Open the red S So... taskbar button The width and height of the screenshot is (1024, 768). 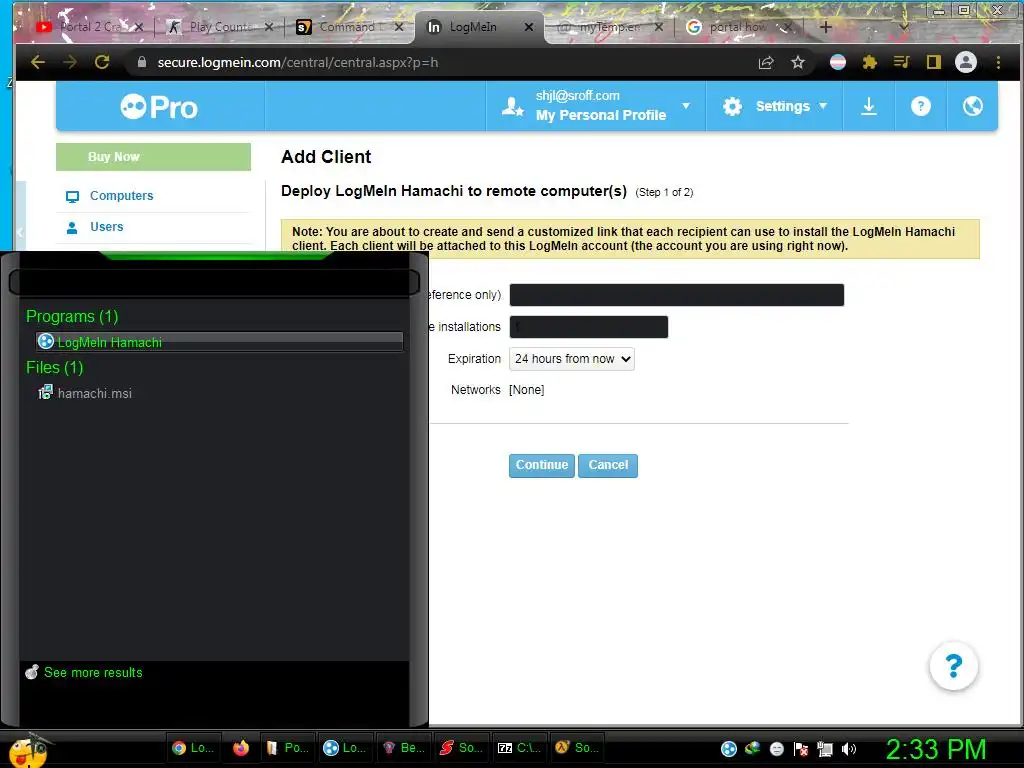pyautogui.click(x=462, y=748)
